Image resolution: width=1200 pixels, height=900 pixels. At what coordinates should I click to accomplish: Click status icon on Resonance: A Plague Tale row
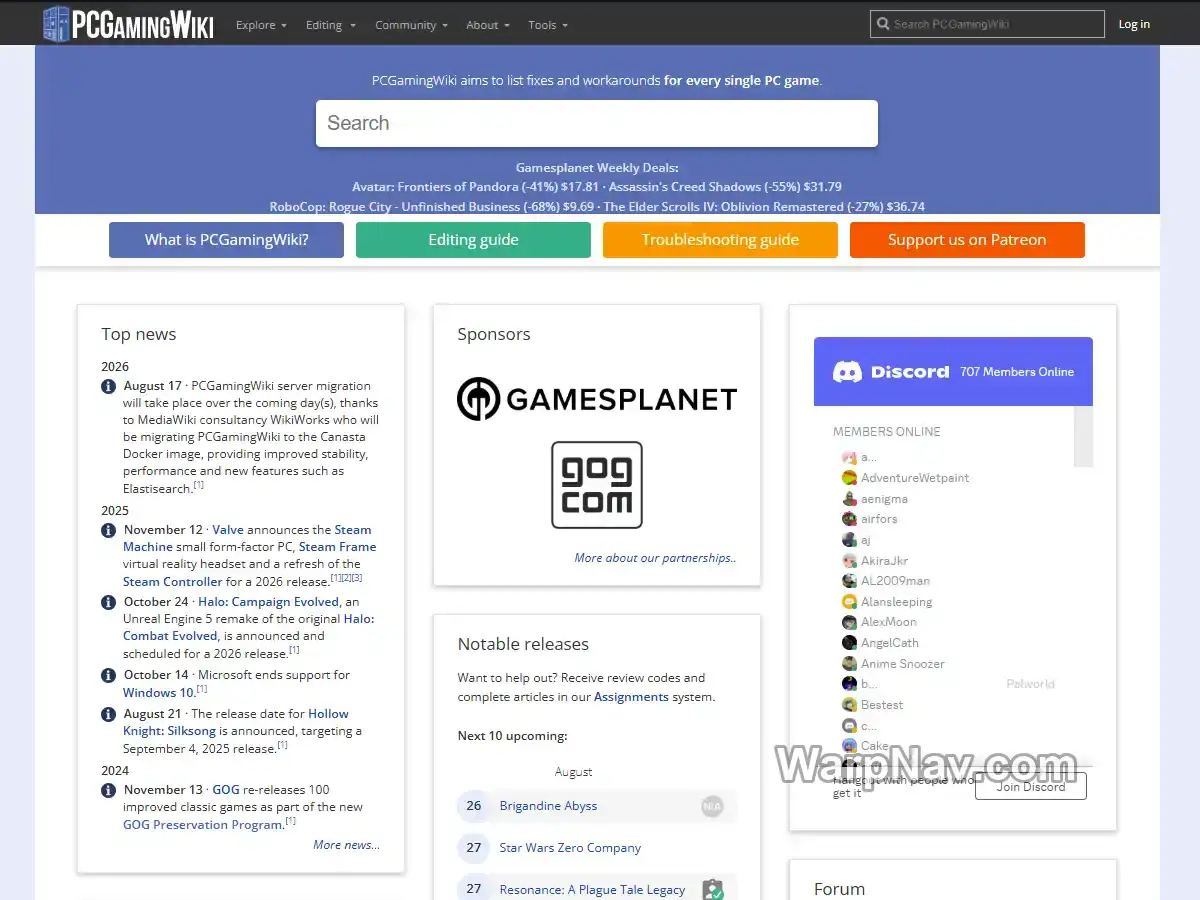pyautogui.click(x=712, y=889)
